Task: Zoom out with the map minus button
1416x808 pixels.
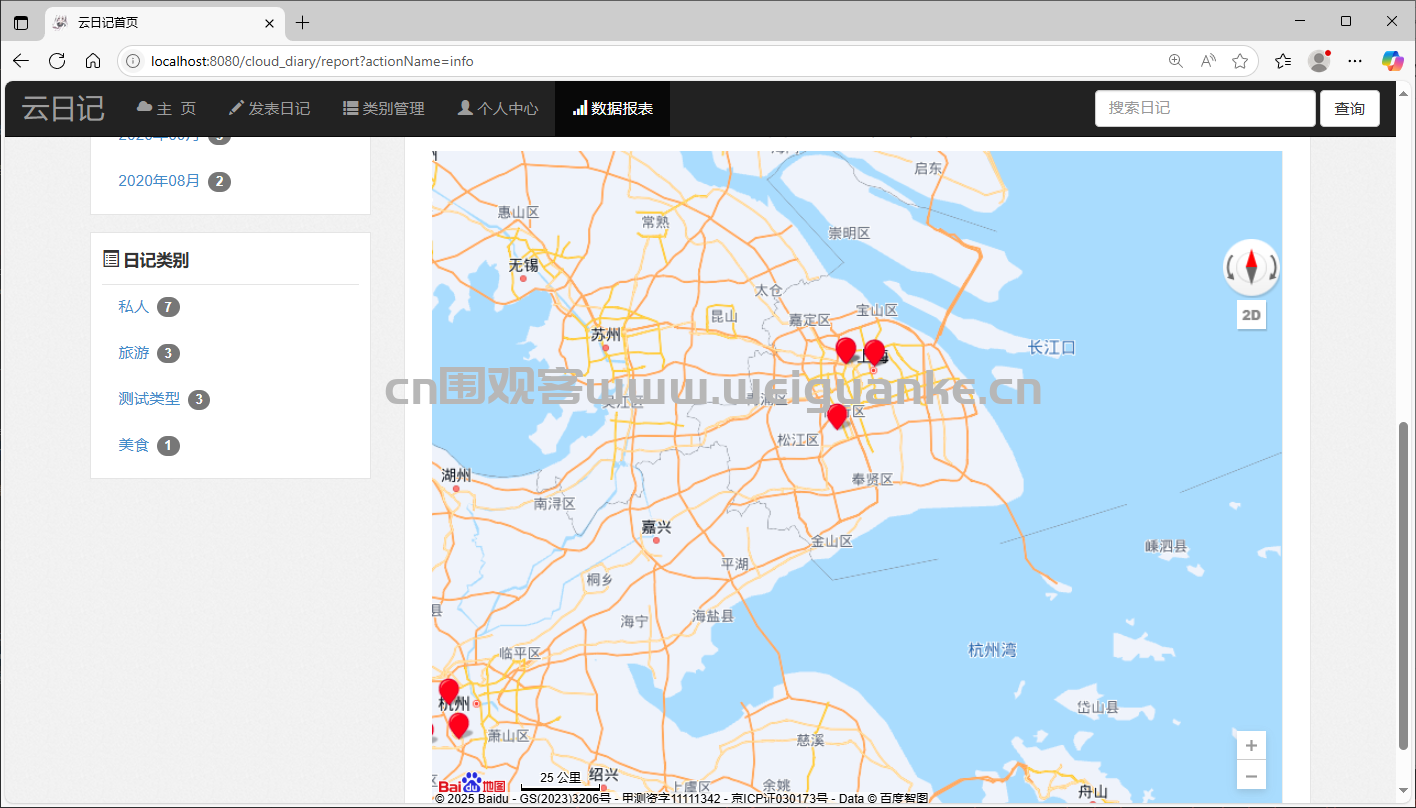Action: [1251, 775]
